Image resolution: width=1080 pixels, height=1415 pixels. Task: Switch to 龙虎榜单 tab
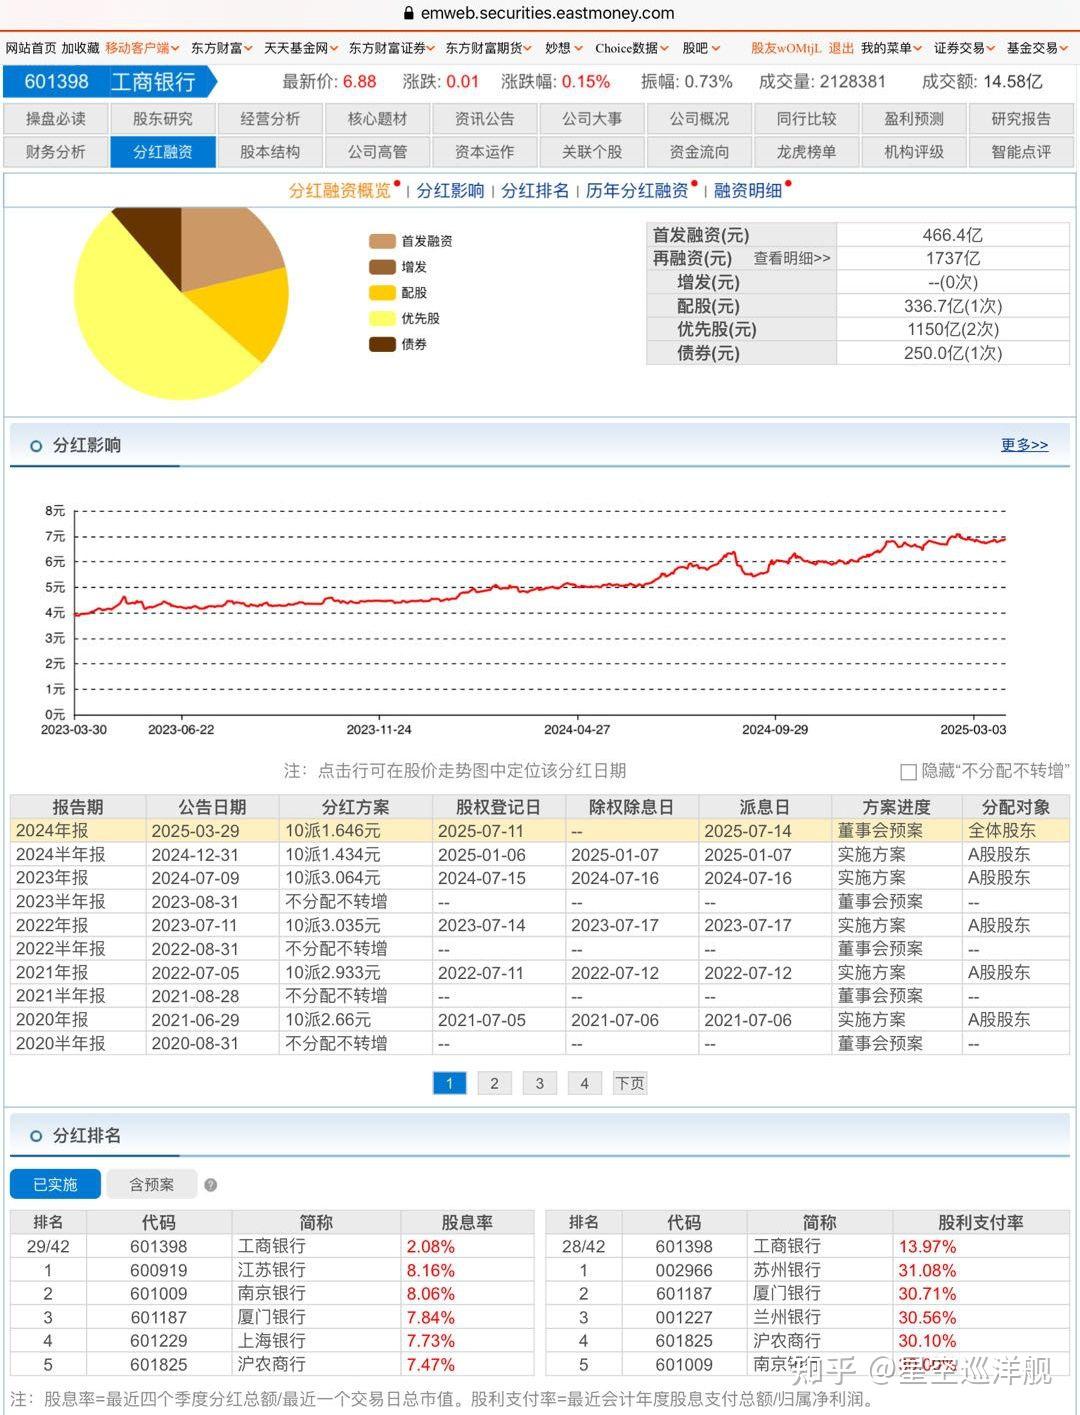pyautogui.click(x=807, y=152)
